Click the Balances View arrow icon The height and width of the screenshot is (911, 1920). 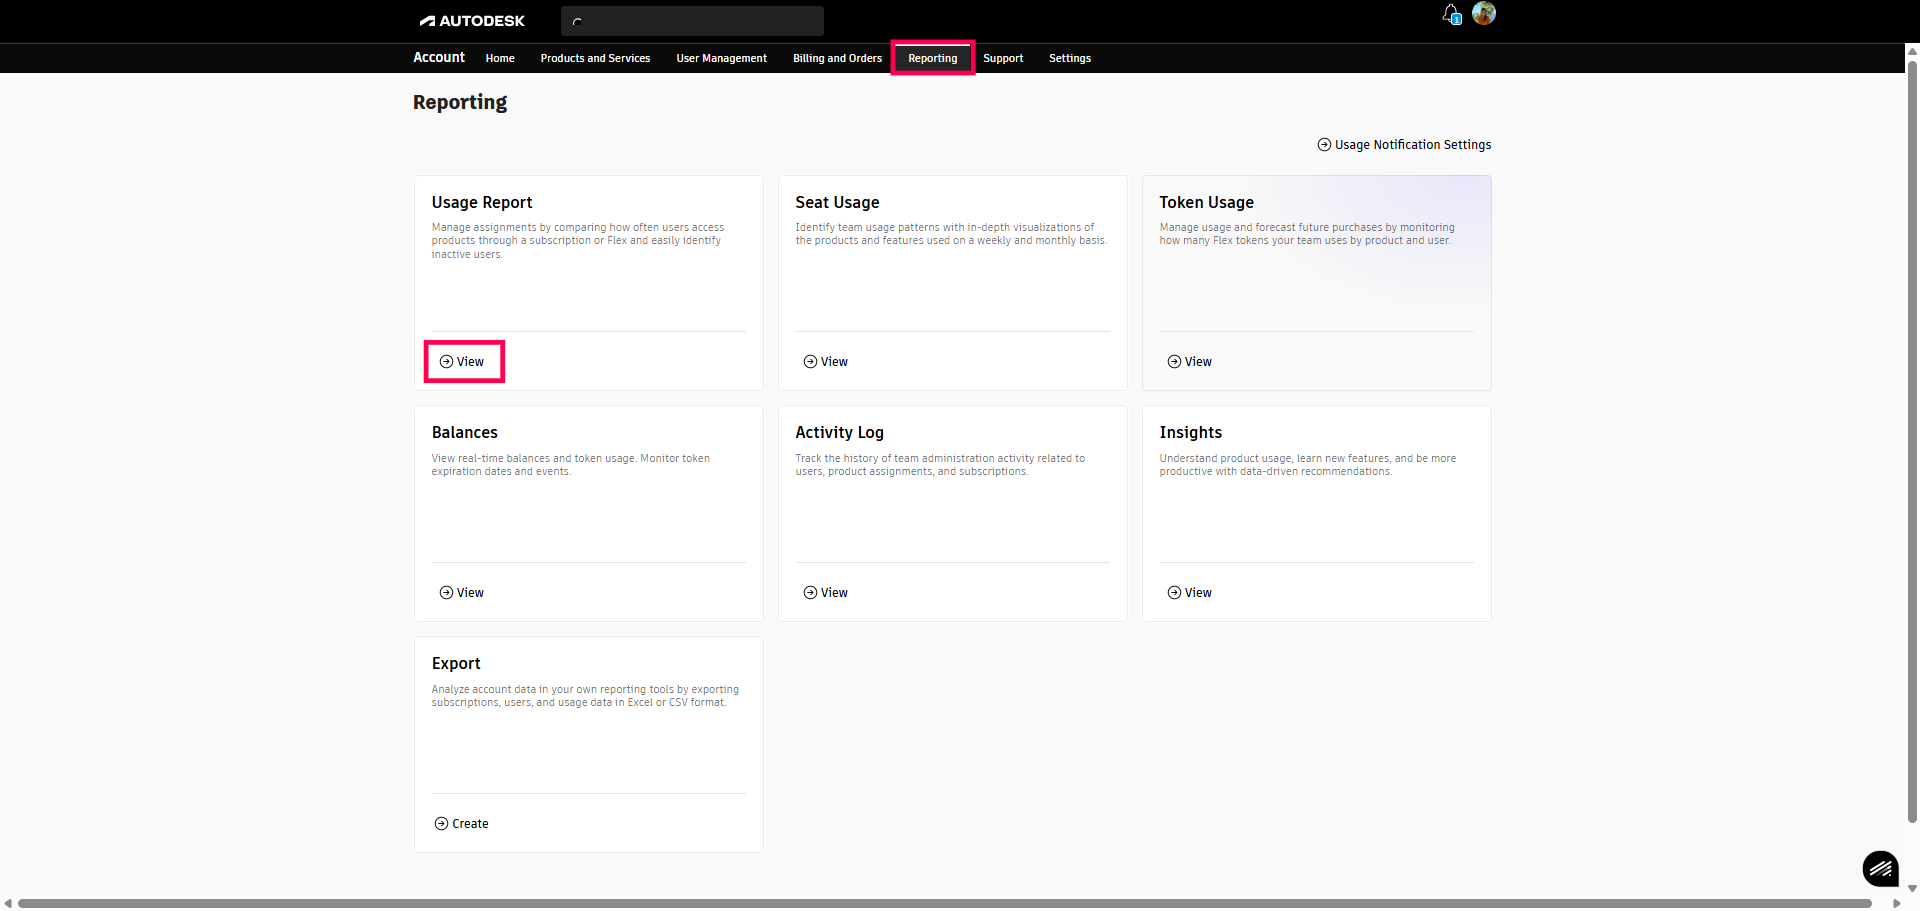446,593
